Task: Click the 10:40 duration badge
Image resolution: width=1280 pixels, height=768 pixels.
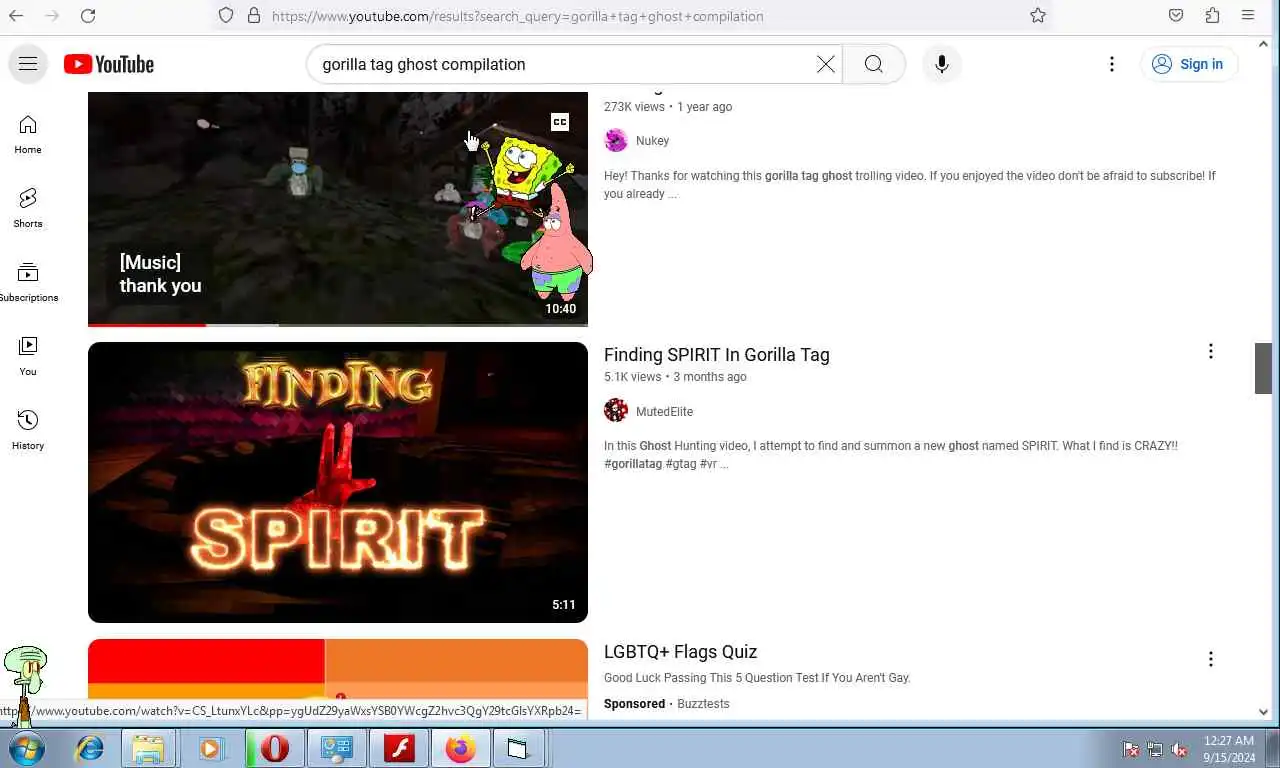Action: [560, 309]
